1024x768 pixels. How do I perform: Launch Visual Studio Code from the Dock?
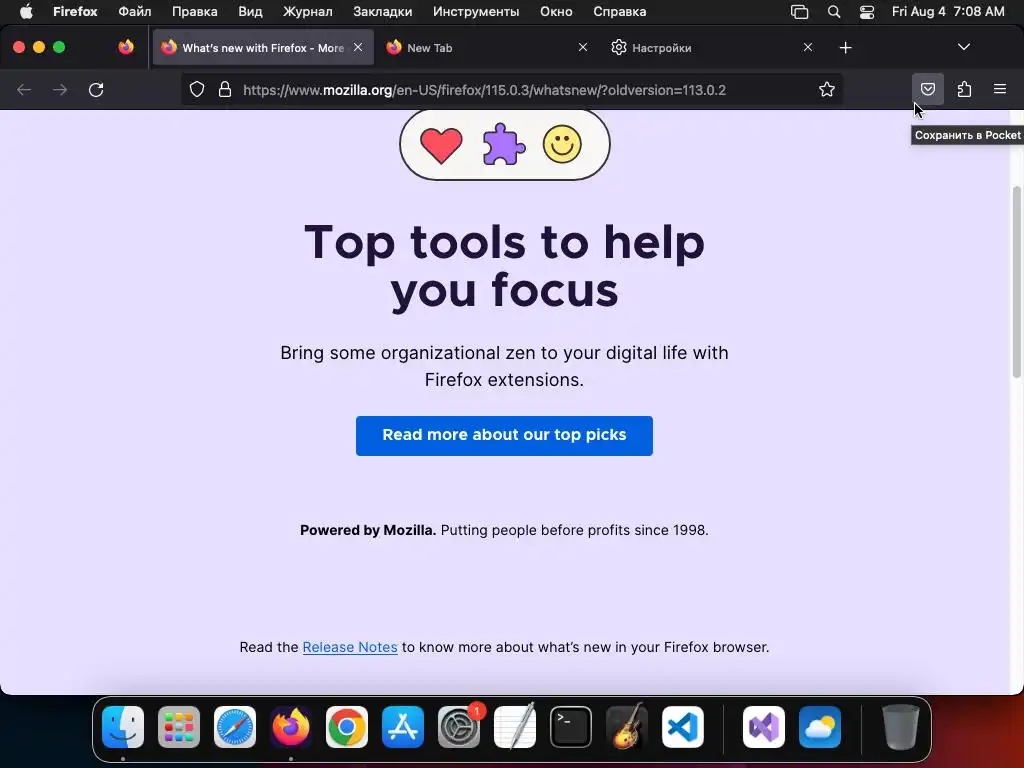pos(682,727)
